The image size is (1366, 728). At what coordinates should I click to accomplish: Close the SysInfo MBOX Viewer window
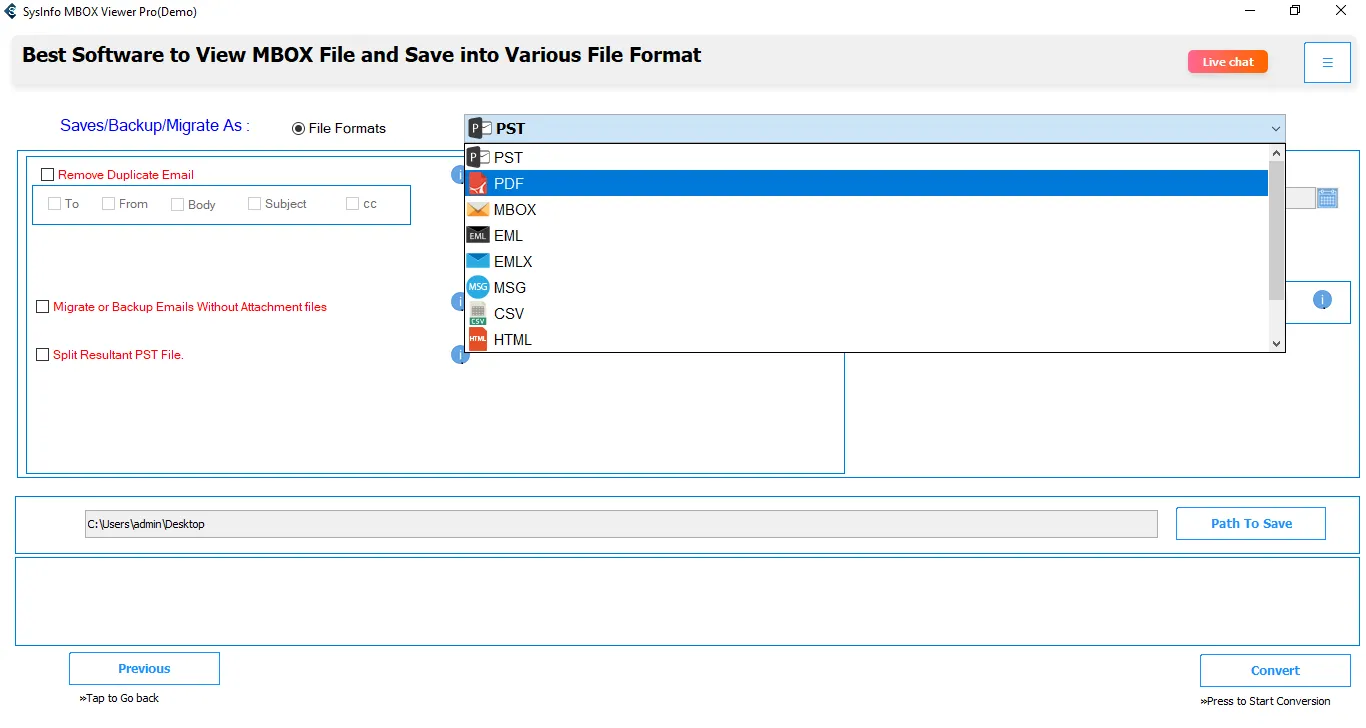point(1342,11)
